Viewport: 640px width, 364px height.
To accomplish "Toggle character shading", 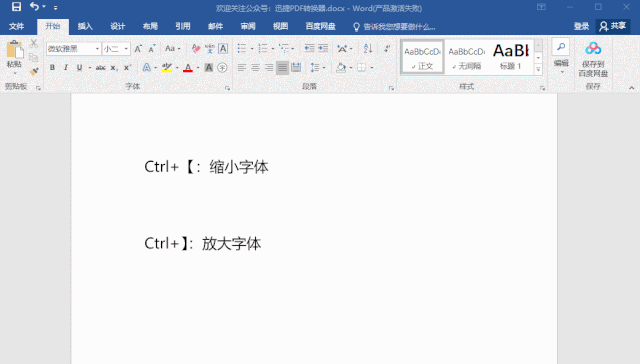I will (x=209, y=67).
